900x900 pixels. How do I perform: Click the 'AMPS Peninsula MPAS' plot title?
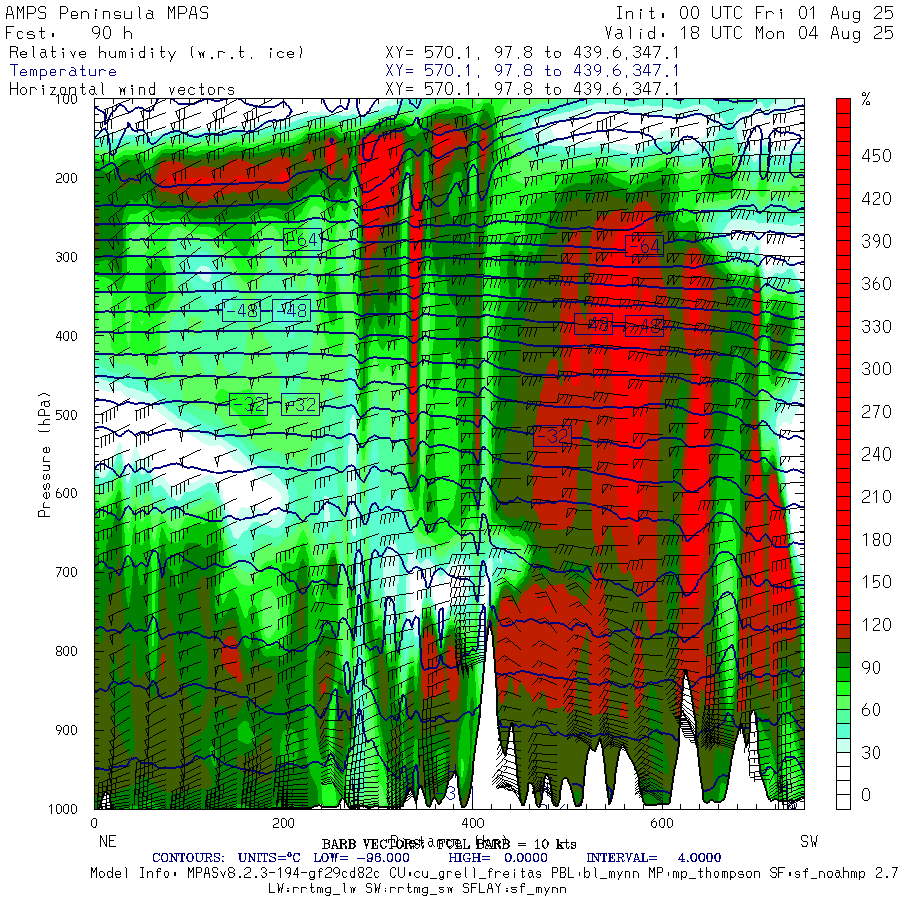[107, 13]
